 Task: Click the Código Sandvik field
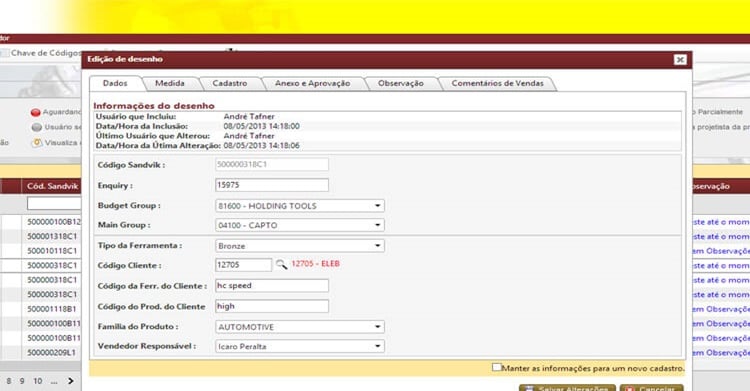coord(272,164)
